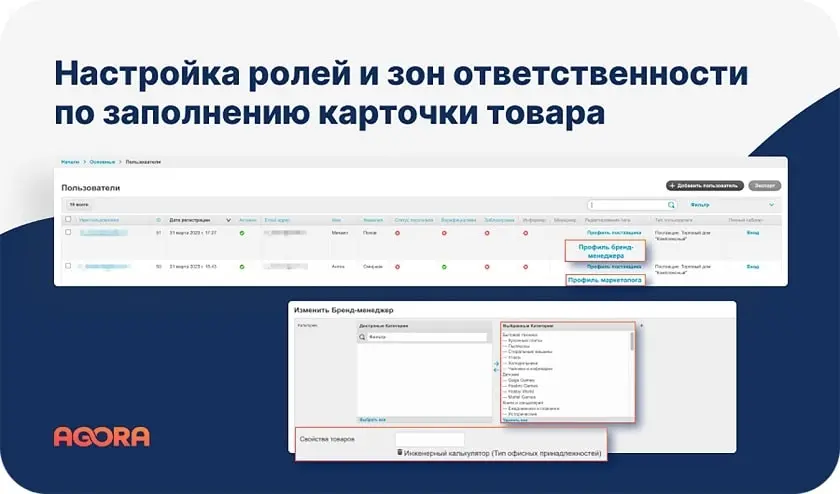Click Вход link in row 31

753,233
